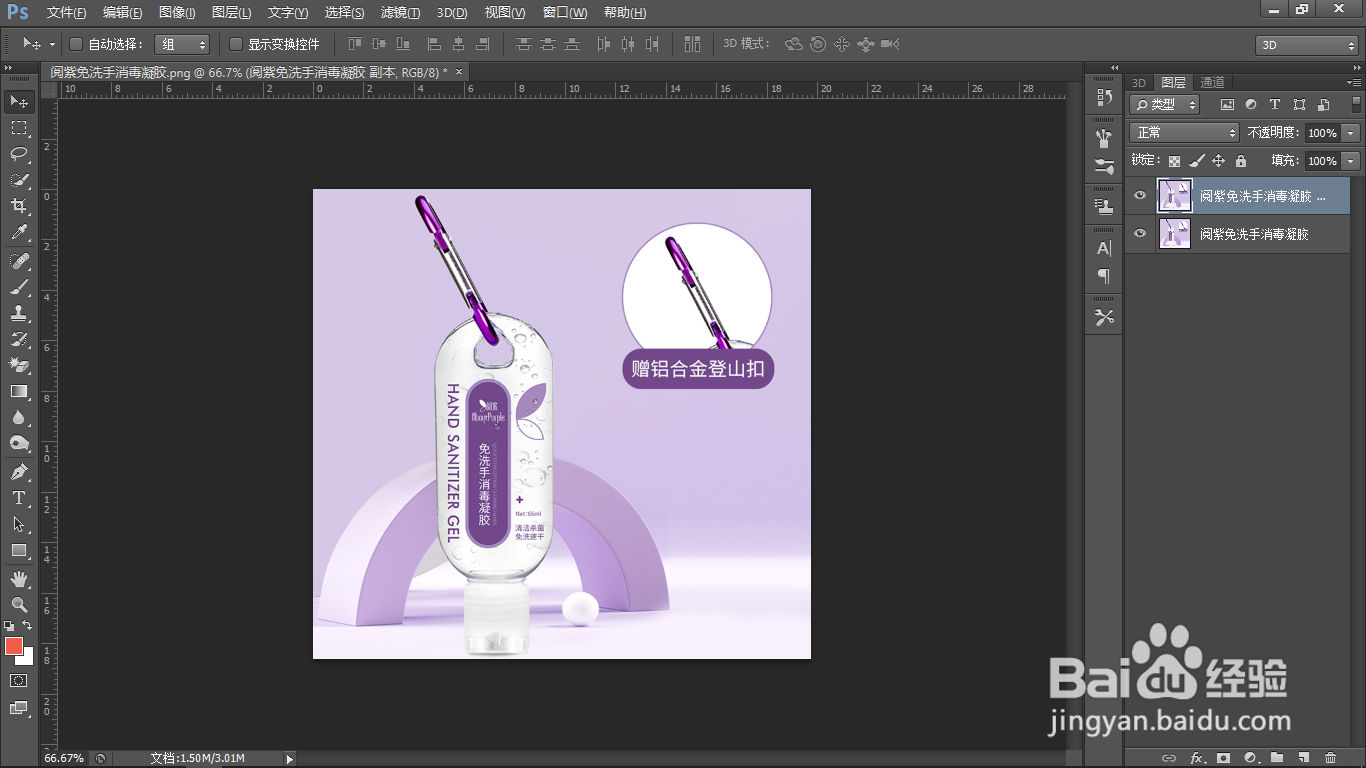Open the Clone Source panel icon
This screenshot has width=1366, height=768.
[x=1104, y=207]
